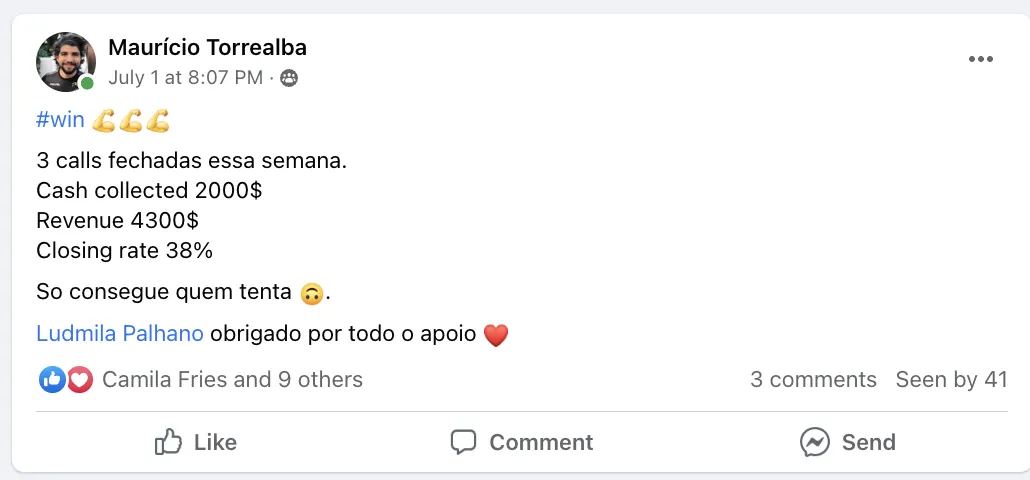This screenshot has height=480, width=1030.
Task: Click the blue thumbs-up reaction icon
Action: (x=51, y=380)
